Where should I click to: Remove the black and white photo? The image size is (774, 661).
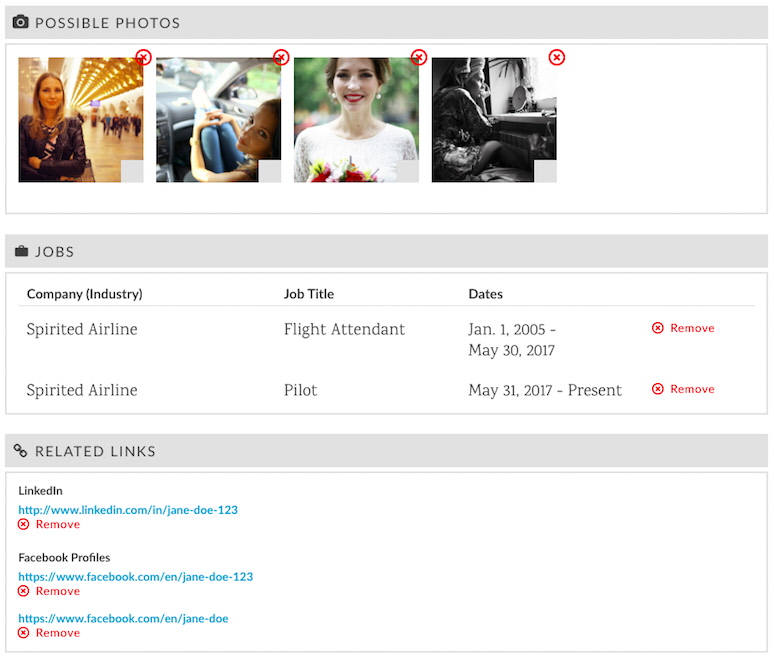point(557,57)
